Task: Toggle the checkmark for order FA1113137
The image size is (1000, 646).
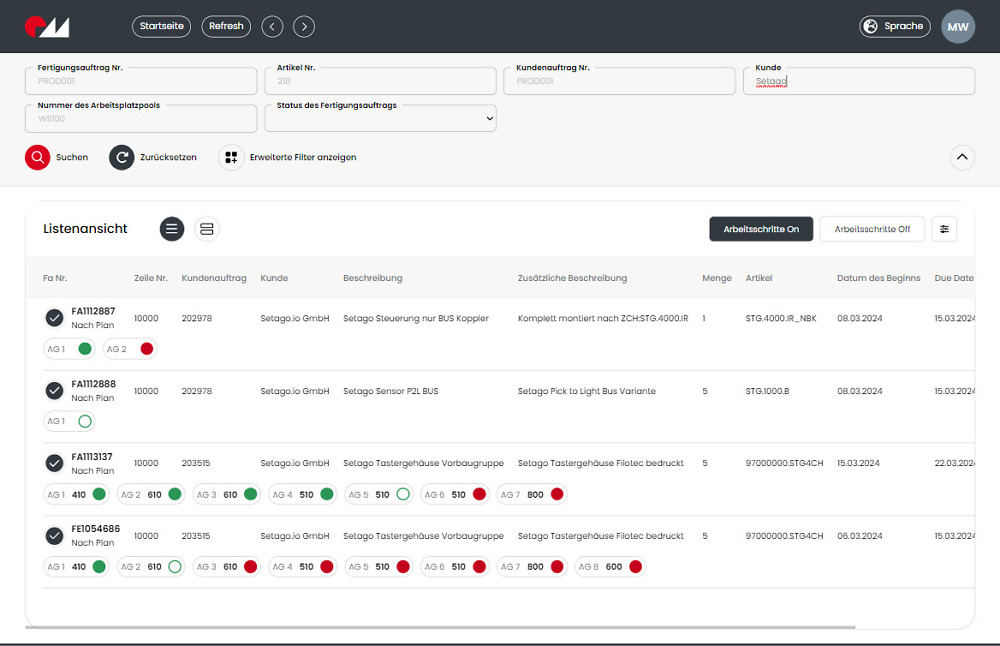Action: point(54,463)
